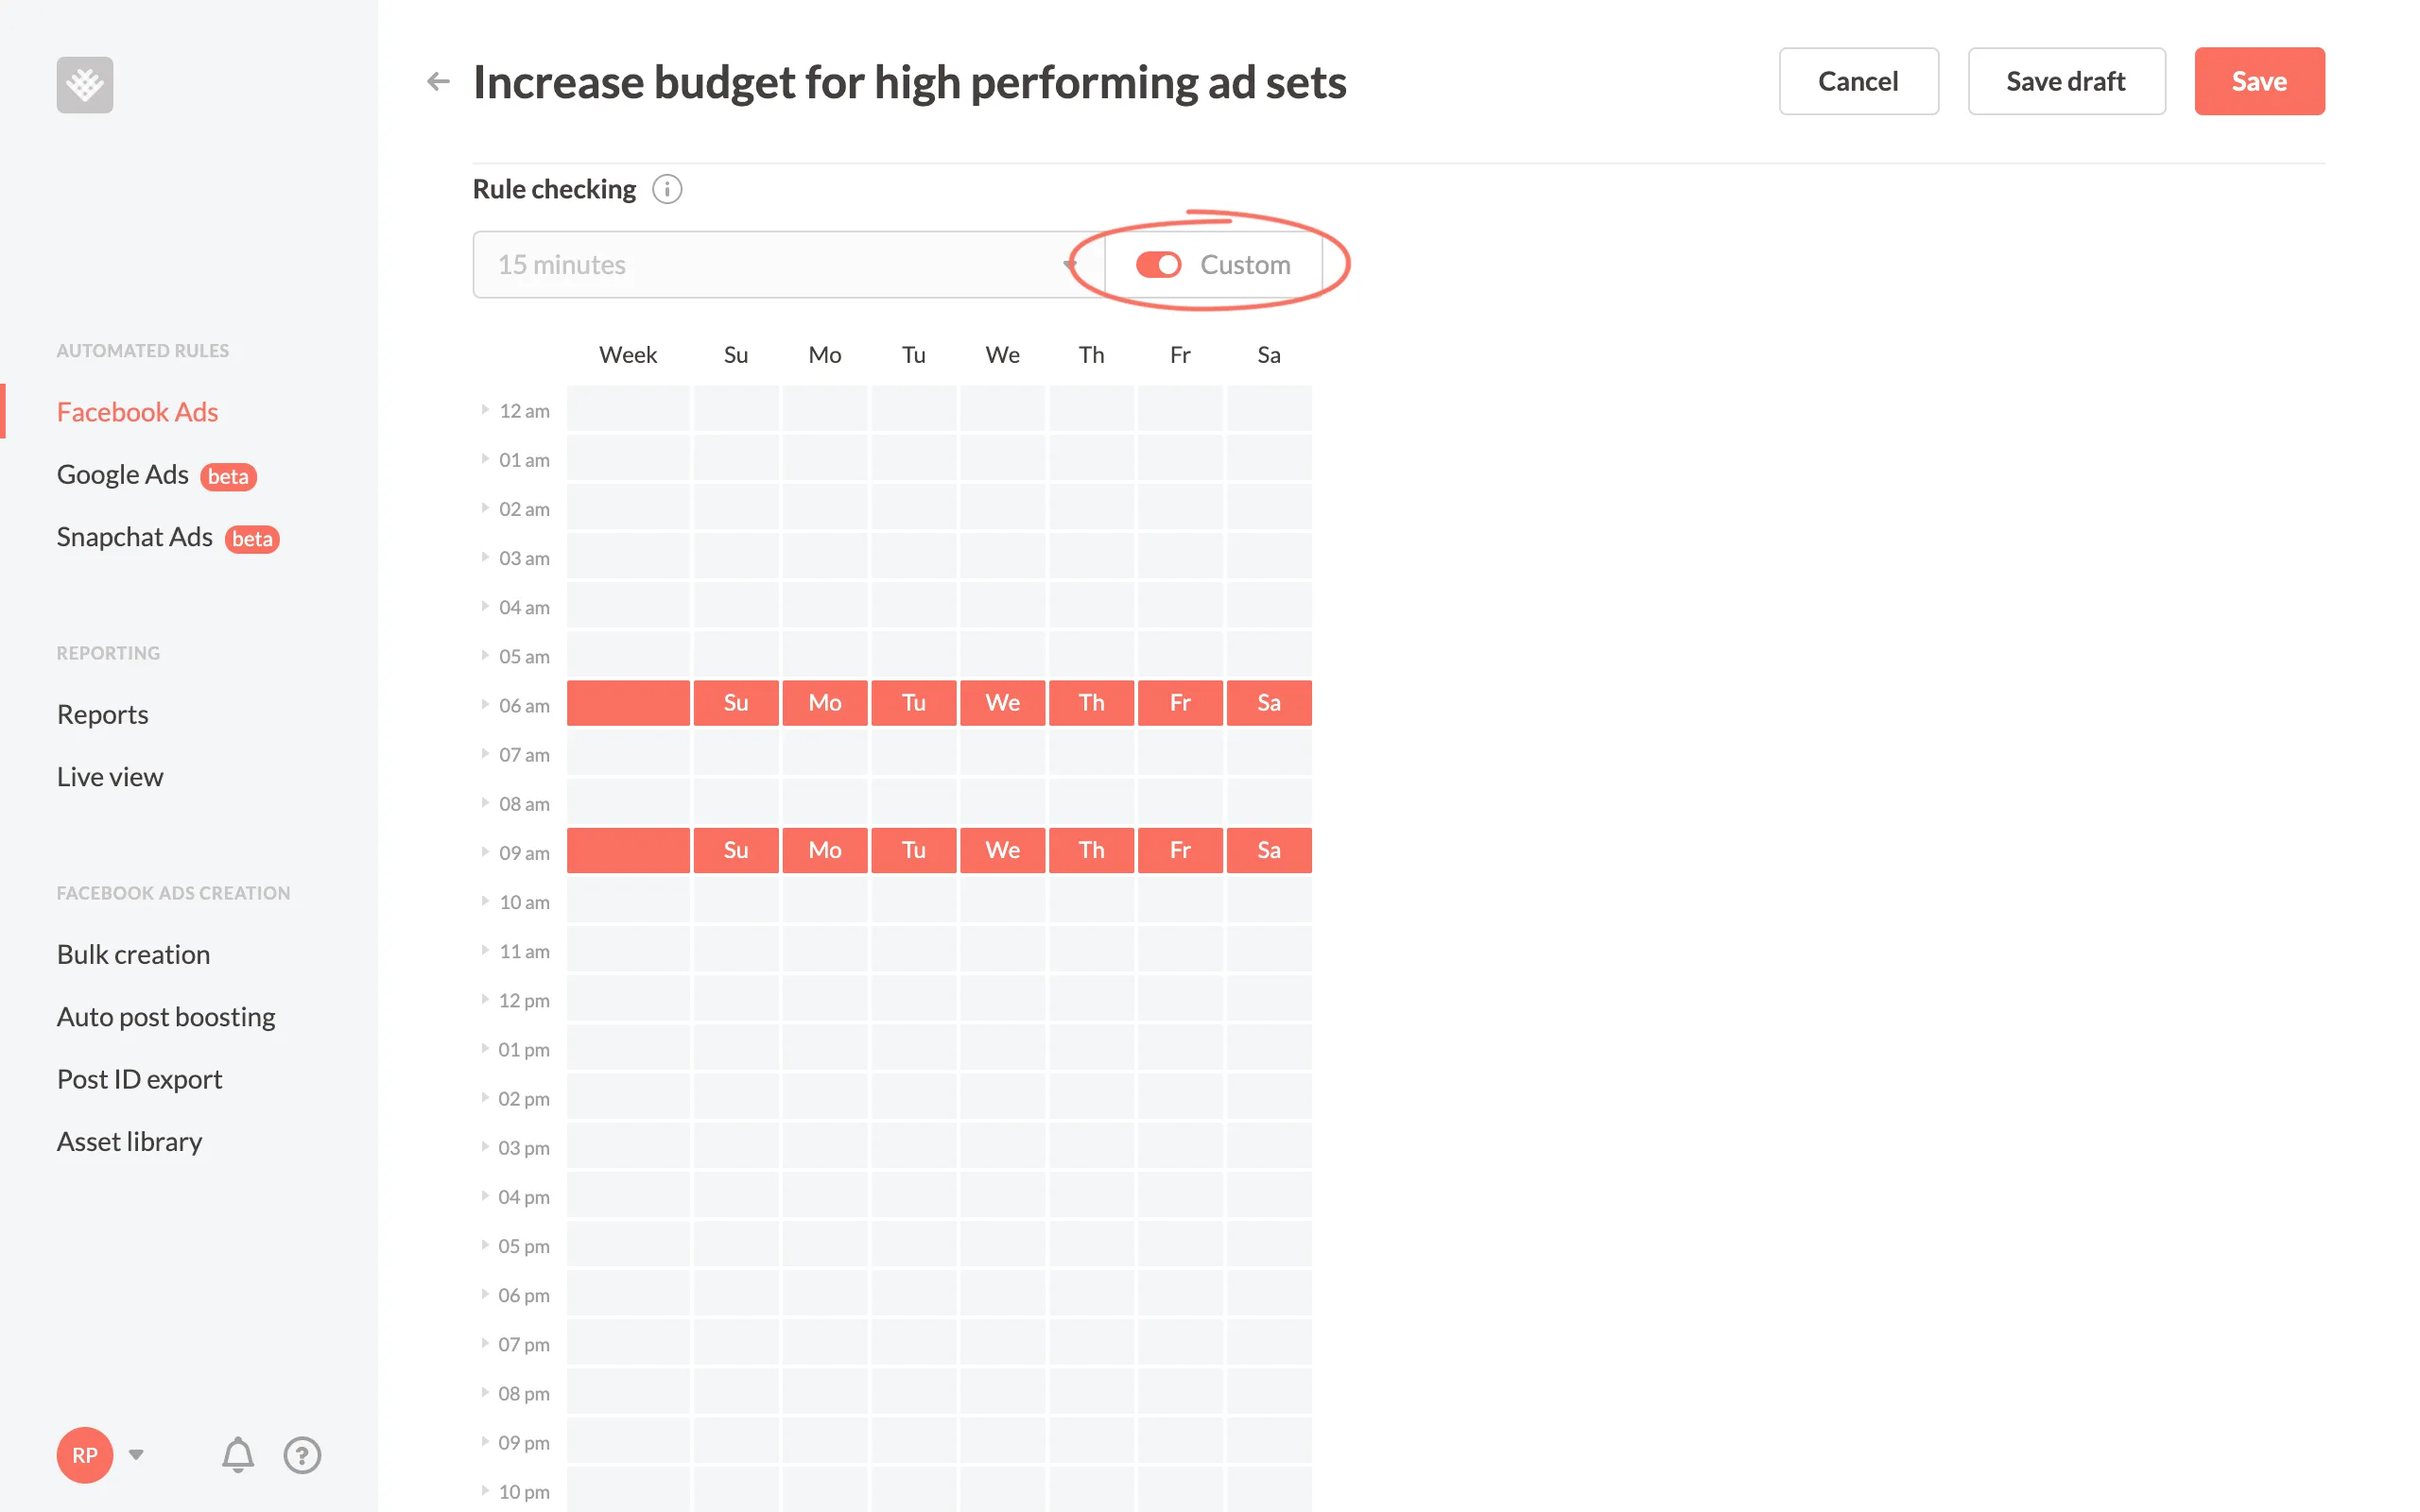This screenshot has width=2420, height=1512.
Task: Toggle the Thursday cell in the 09 am row
Action: point(1091,850)
